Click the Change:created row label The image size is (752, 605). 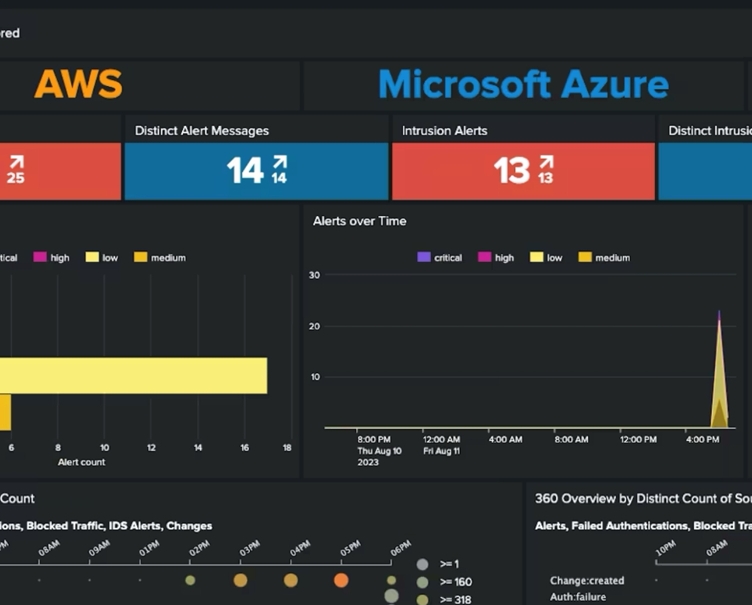pos(587,581)
